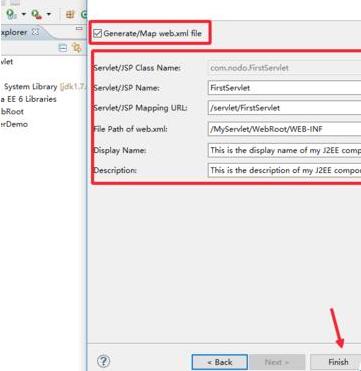The height and width of the screenshot is (371, 361).
Task: Collapse All in the explorer panel
Action: 63,48
